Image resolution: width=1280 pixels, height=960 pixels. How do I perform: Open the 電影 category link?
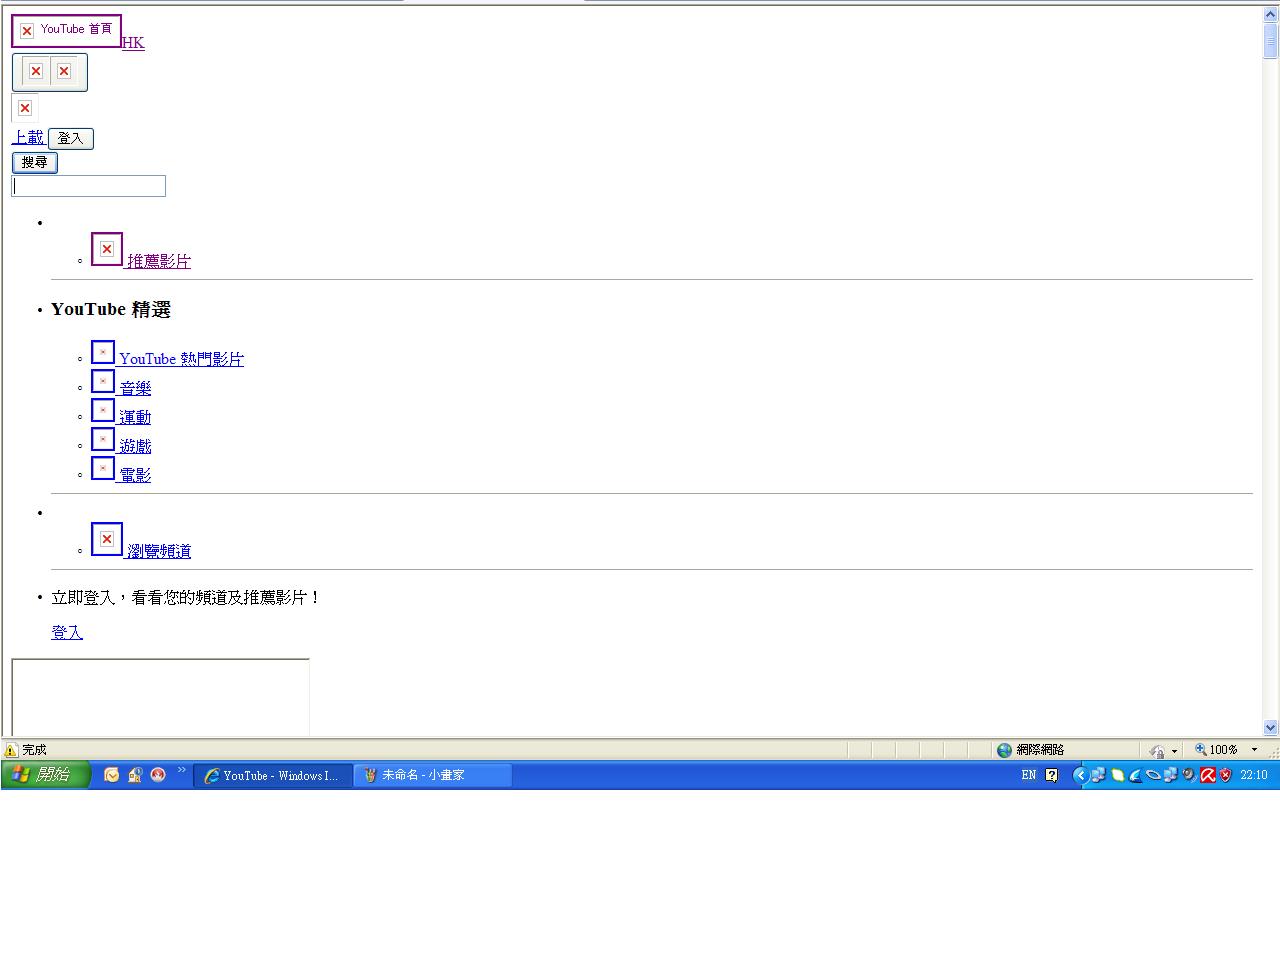click(135, 475)
